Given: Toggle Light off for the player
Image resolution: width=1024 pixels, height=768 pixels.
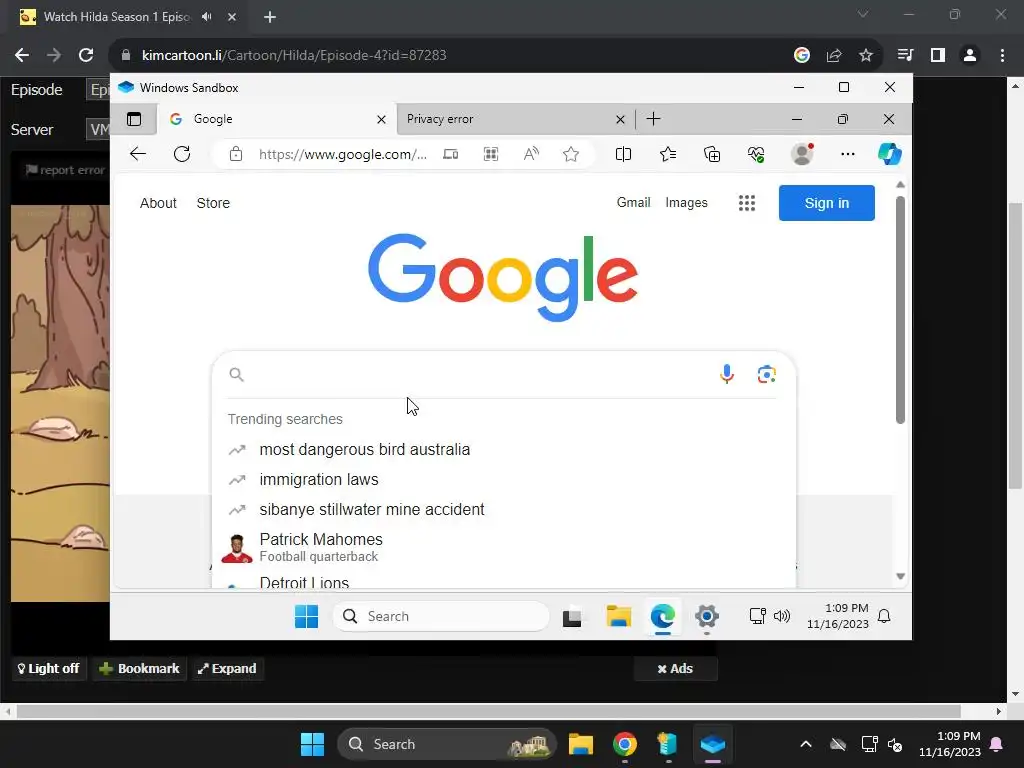Looking at the screenshot, I should point(49,669).
